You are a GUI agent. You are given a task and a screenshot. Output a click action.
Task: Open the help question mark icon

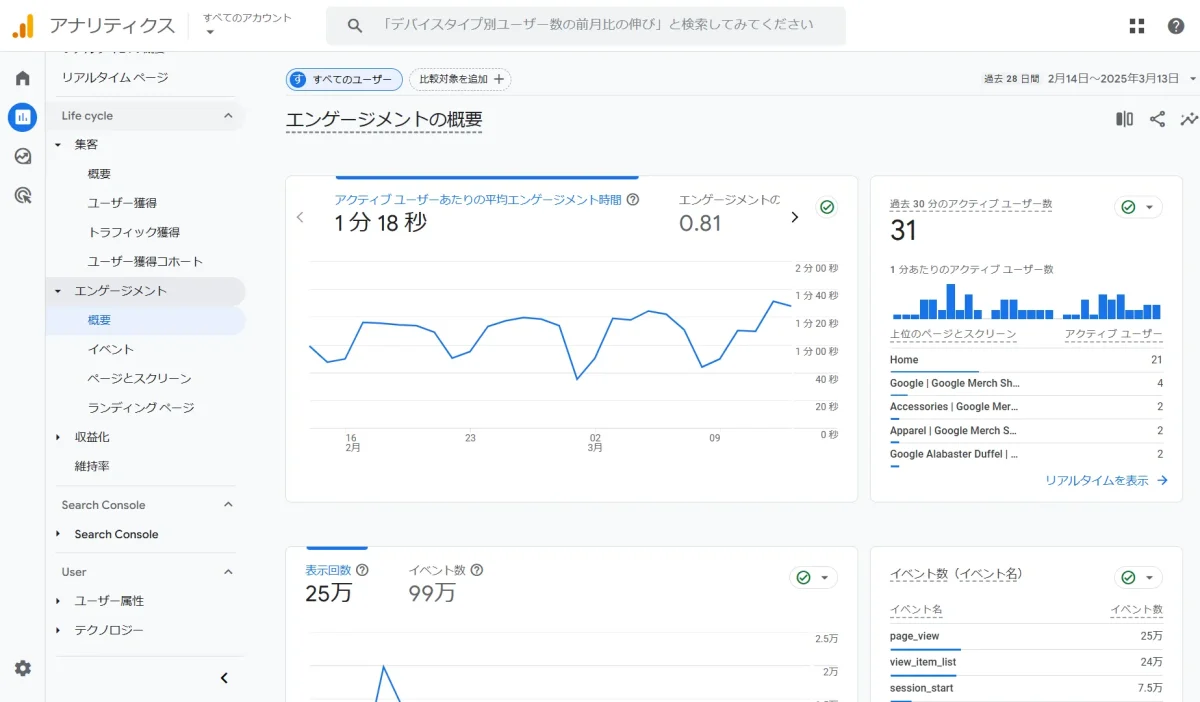[x=1176, y=26]
